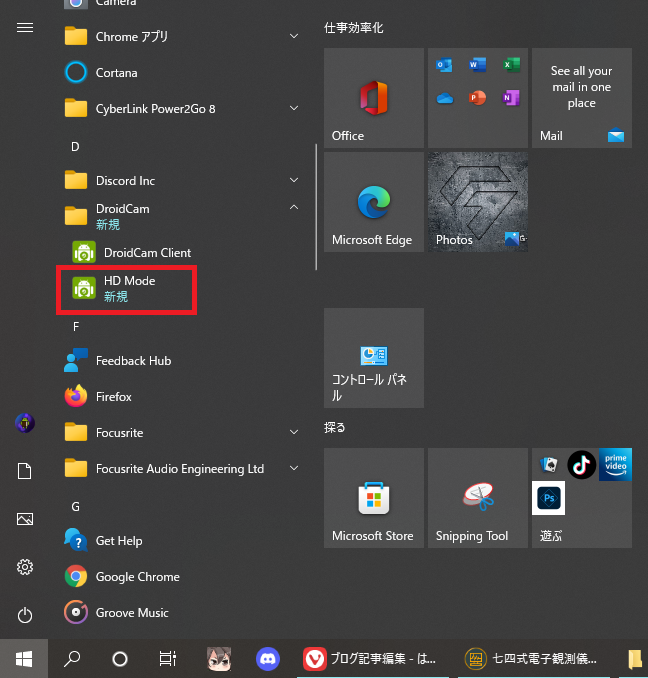Expand the CyberLink Power2Go 8 folder

pyautogui.click(x=294, y=108)
